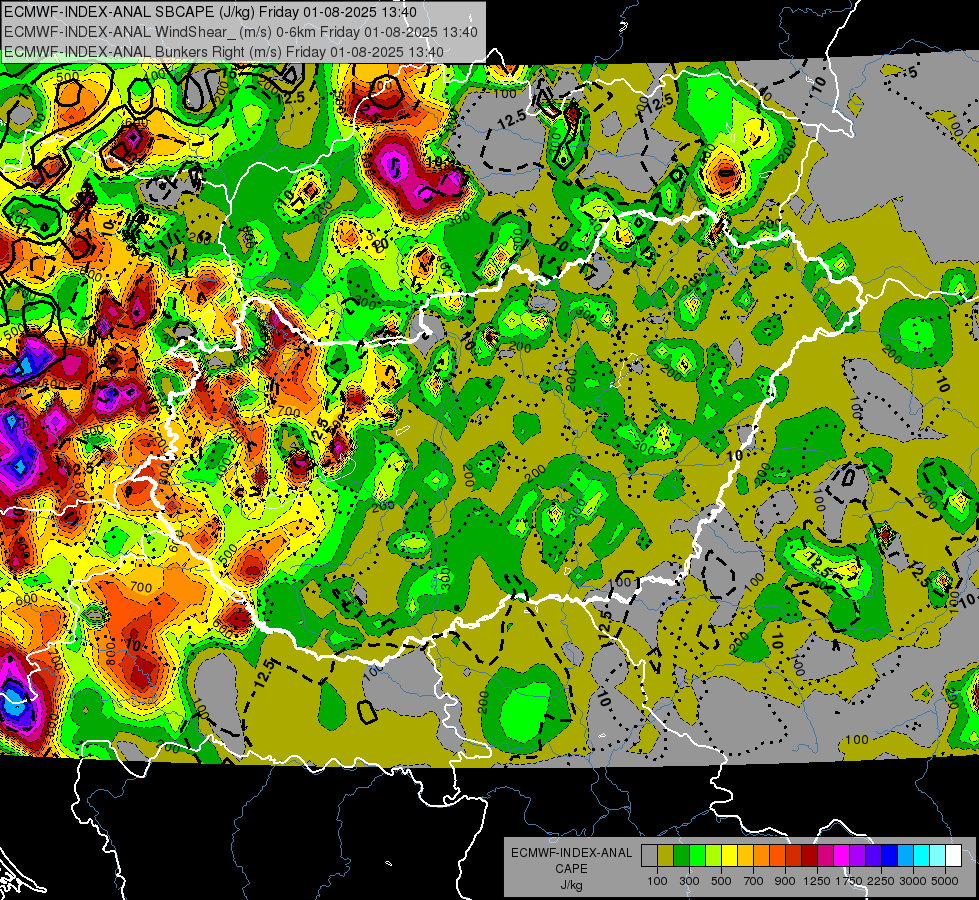The image size is (979, 900).
Task: Click the 1750 value under legend bar
Action: tap(849, 881)
